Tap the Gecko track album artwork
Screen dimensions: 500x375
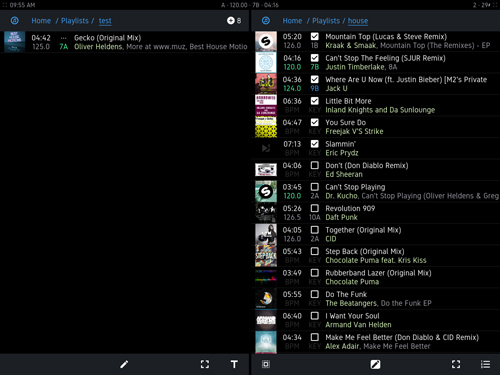[14, 42]
